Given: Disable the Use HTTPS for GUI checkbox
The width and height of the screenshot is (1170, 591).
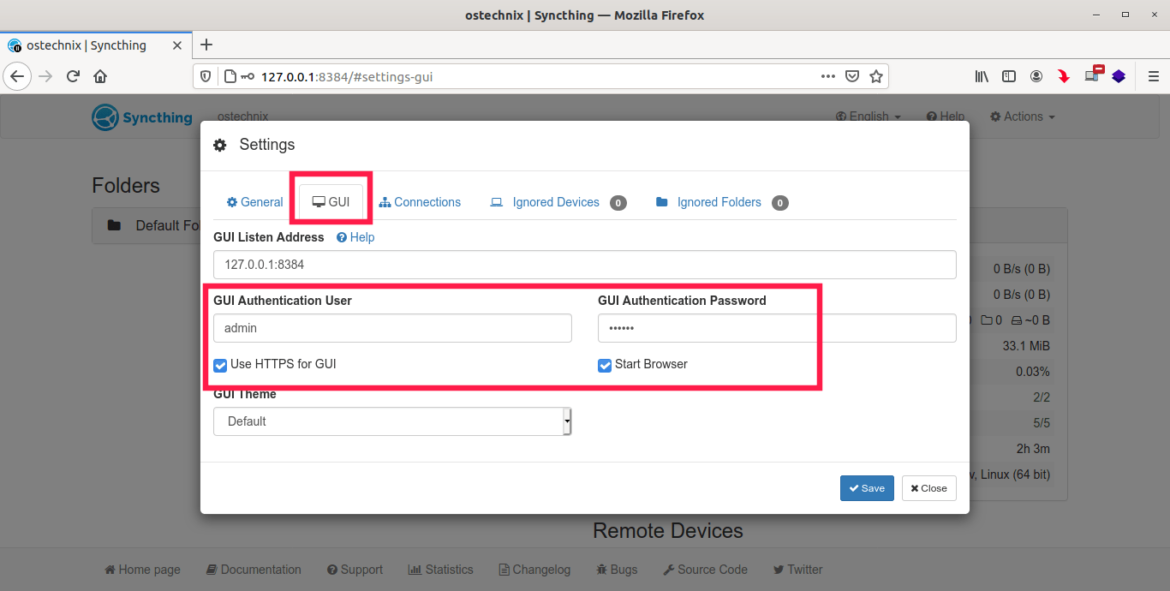Looking at the screenshot, I should pos(220,365).
